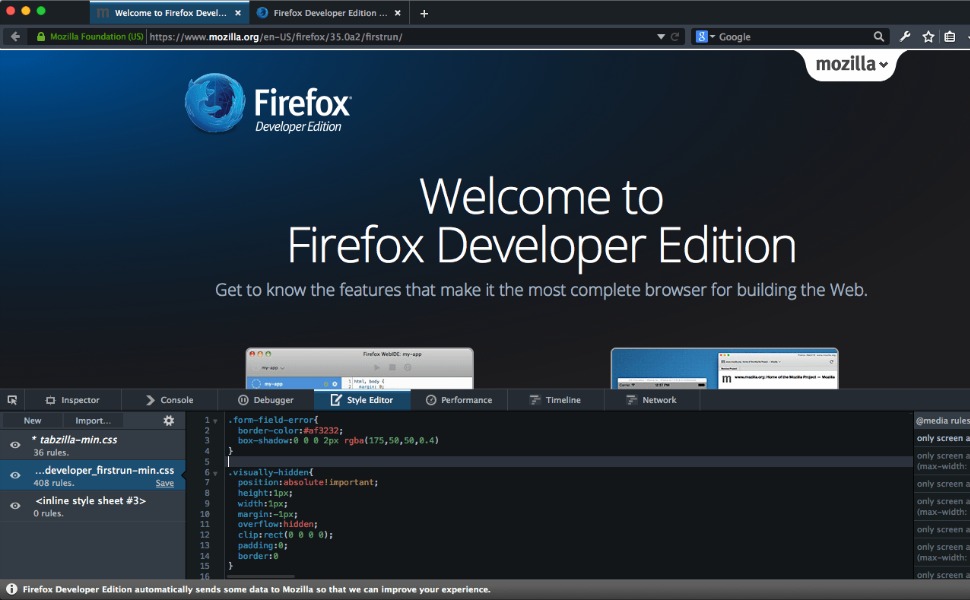The width and height of the screenshot is (970, 600).
Task: Open the Google search engine dropdown
Action: [x=705, y=36]
